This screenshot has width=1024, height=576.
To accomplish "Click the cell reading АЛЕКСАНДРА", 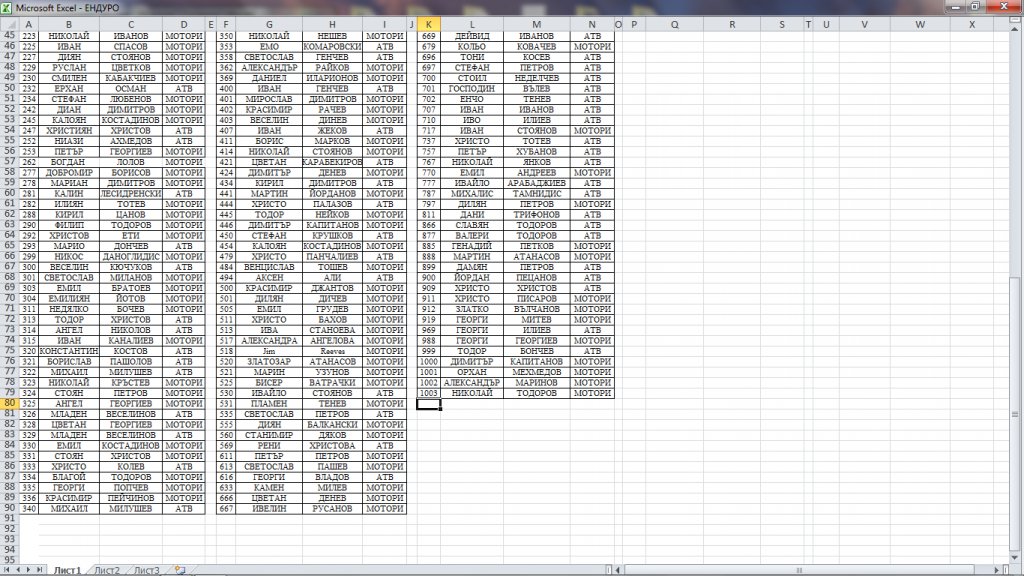I will [268, 340].
